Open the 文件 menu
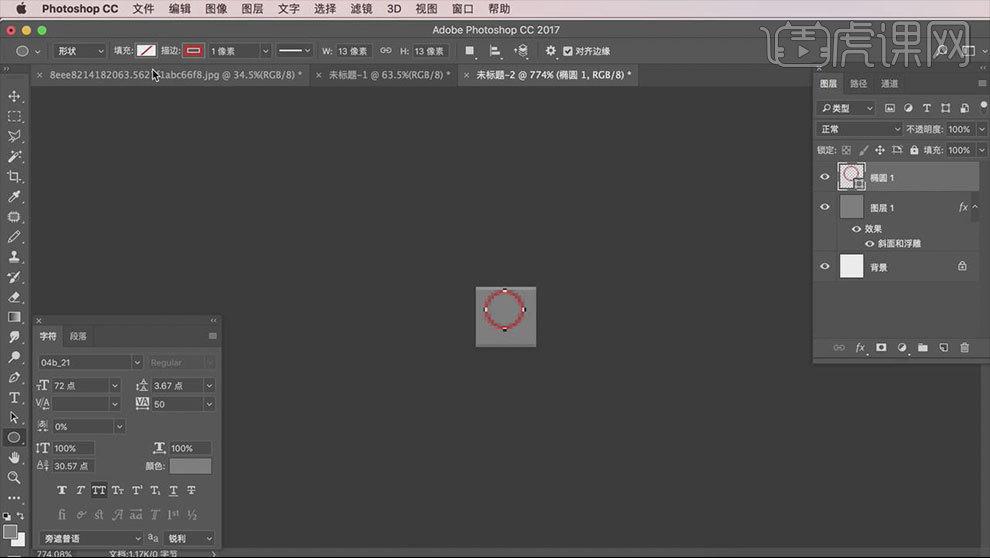The image size is (990, 558). (x=143, y=9)
